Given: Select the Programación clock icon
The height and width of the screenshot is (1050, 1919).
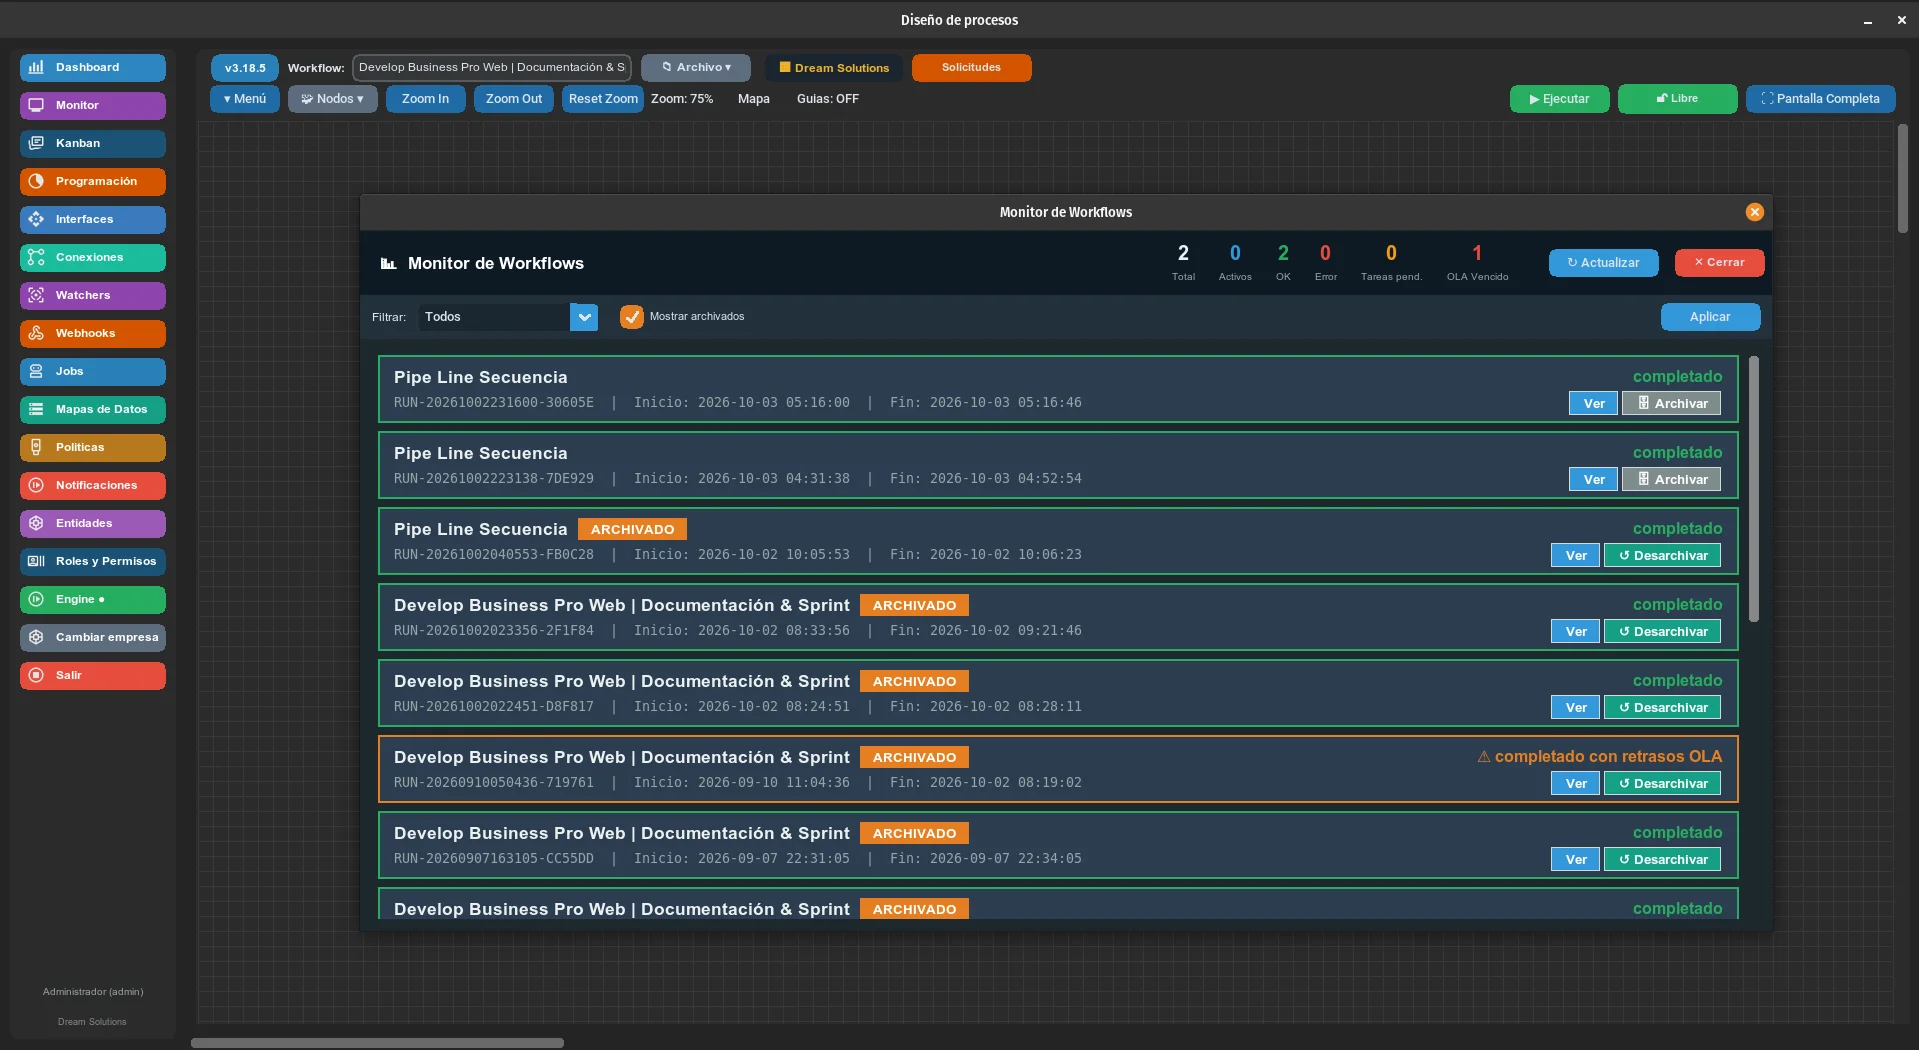Looking at the screenshot, I should pyautogui.click(x=36, y=182).
